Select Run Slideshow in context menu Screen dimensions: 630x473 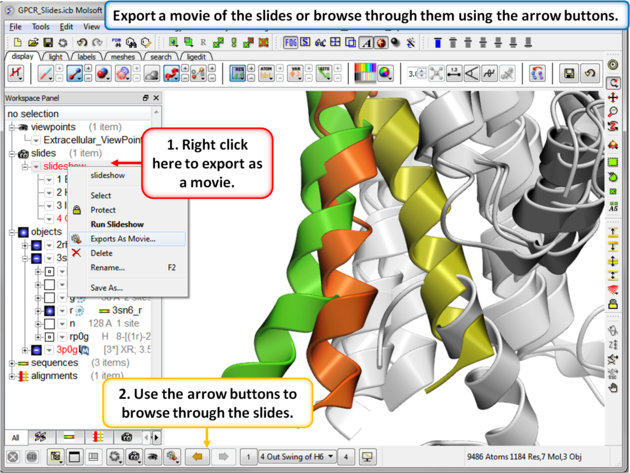click(x=117, y=224)
